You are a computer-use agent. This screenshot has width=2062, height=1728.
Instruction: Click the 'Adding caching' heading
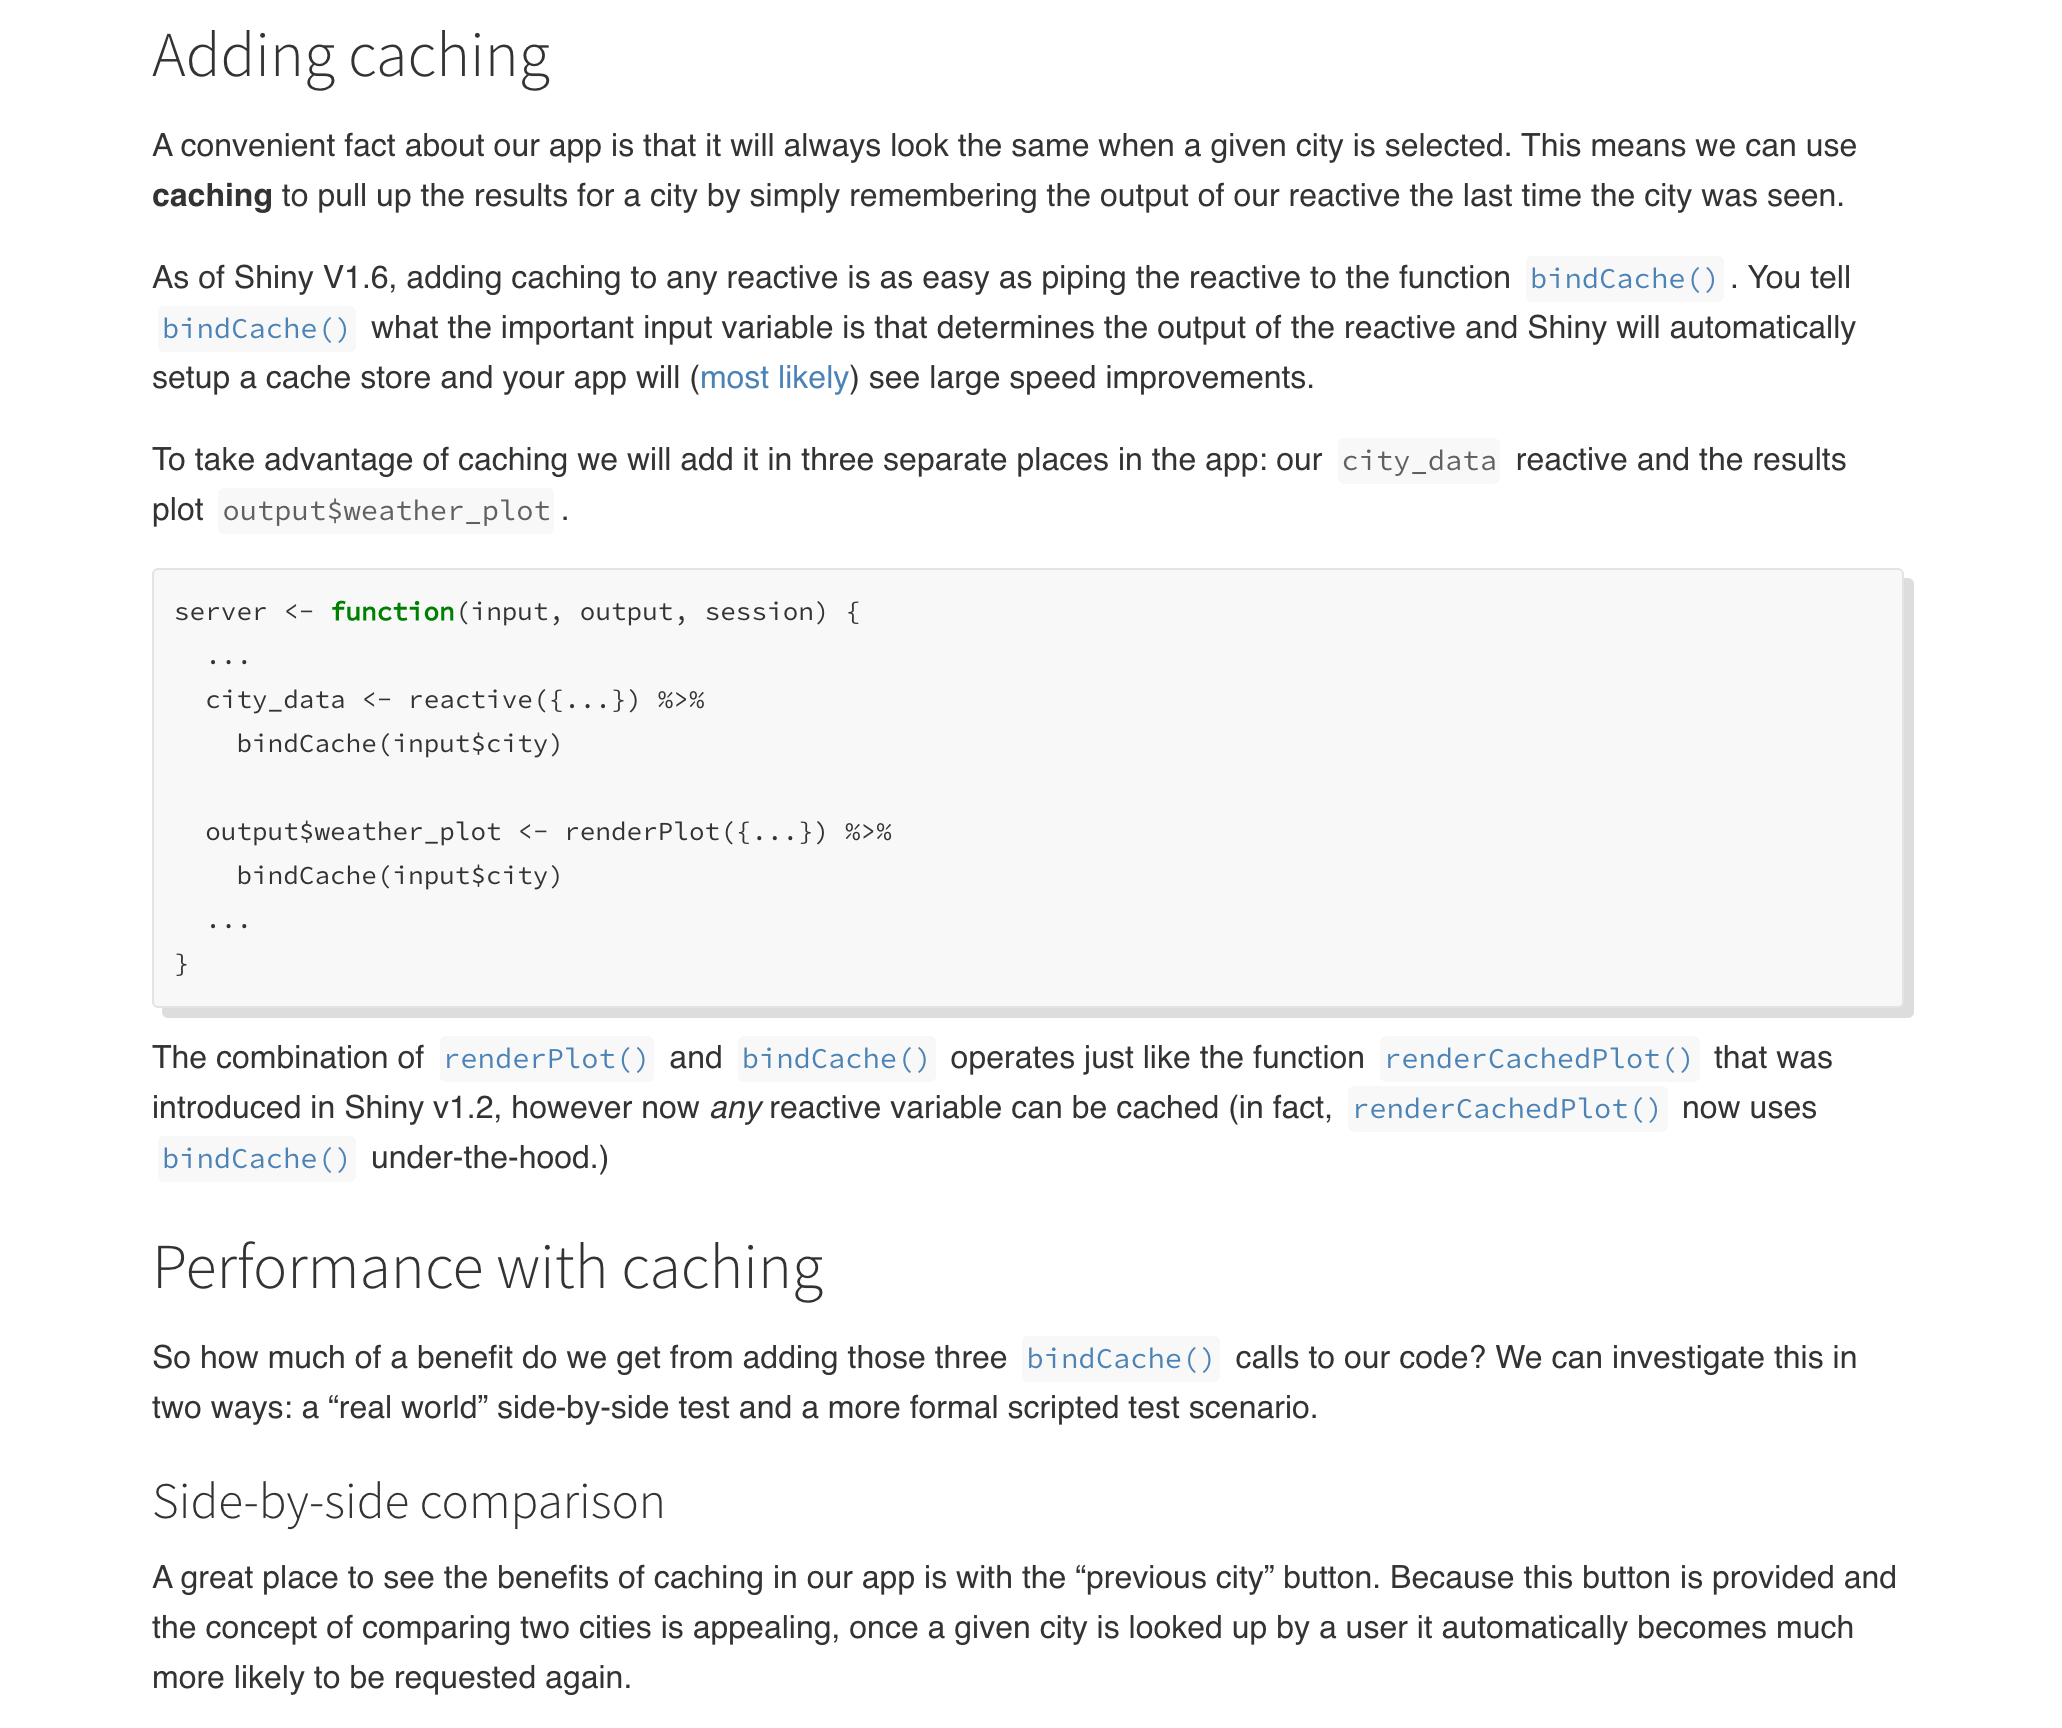(x=351, y=57)
